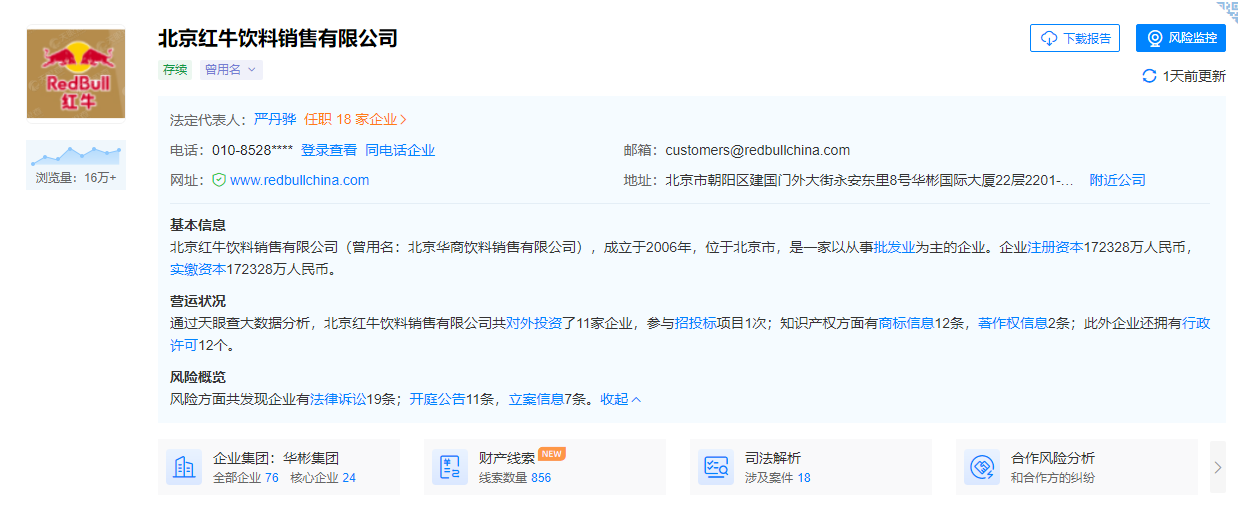Open the 企业集团:华彬集团 card title
Viewport: 1238px width, 506px height.
coord(276,458)
